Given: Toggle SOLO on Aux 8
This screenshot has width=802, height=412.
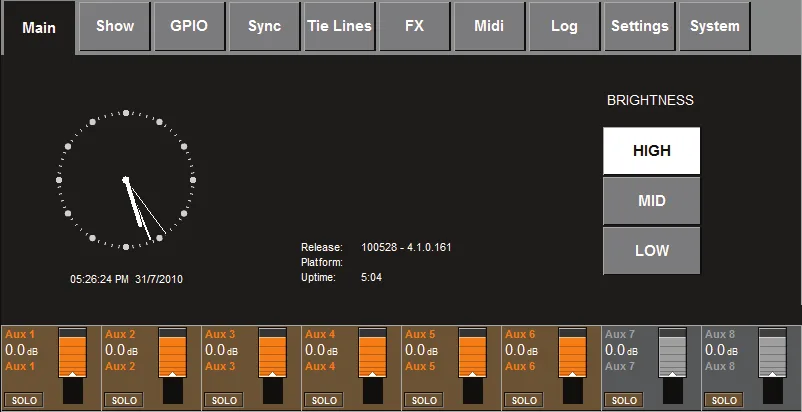Looking at the screenshot, I should coord(724,400).
